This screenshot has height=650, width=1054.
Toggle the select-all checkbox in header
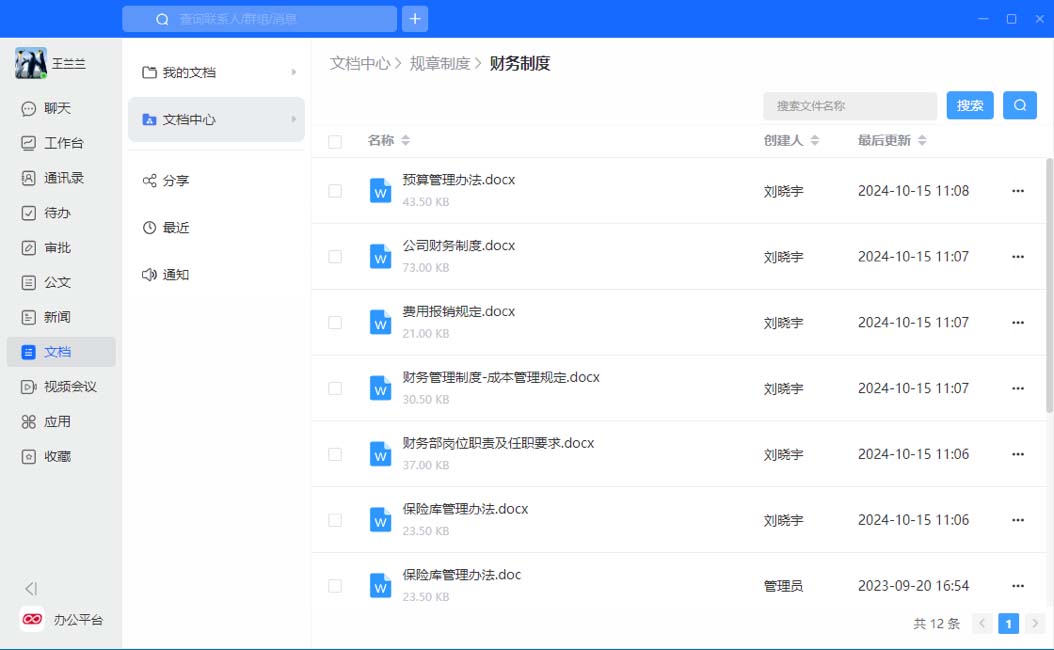click(335, 142)
